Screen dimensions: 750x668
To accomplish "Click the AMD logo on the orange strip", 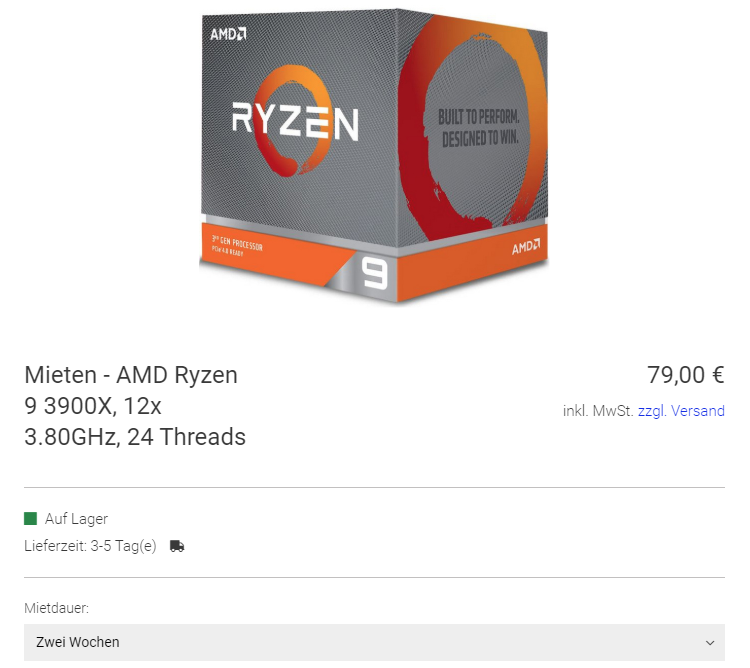I will [x=526, y=247].
